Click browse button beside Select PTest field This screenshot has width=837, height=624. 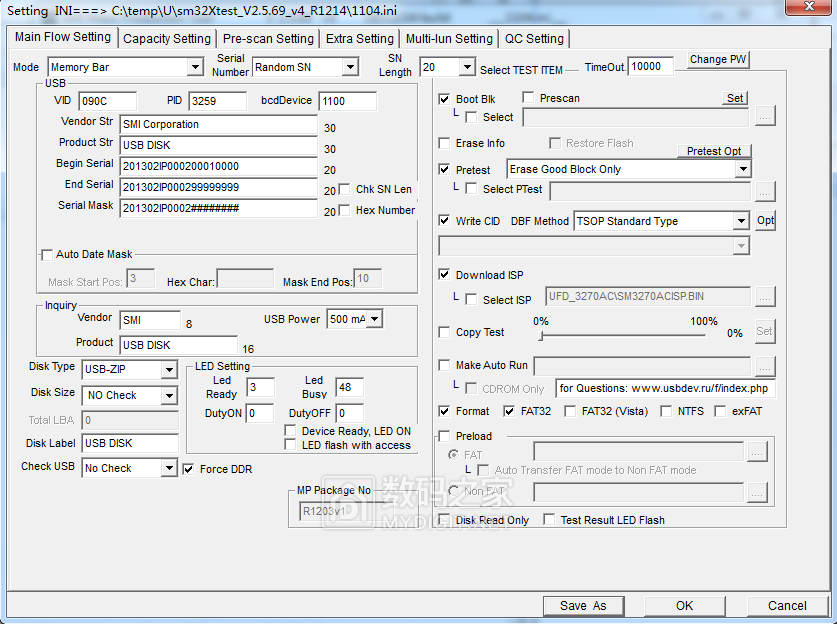(x=764, y=189)
